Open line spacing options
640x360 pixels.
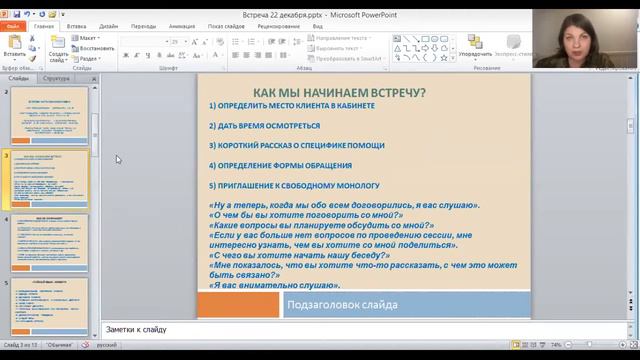click(298, 42)
